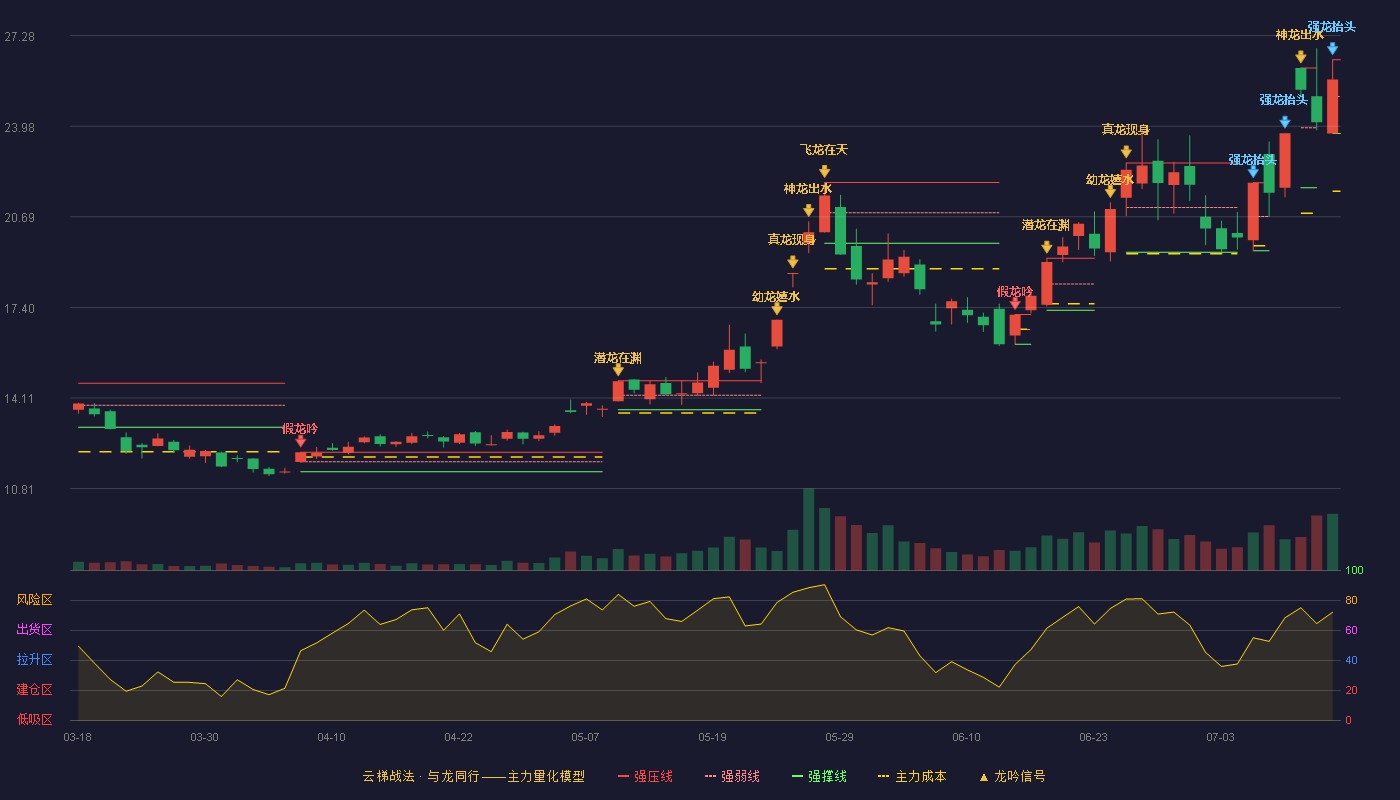Toggle the 龙吟信号 legend label
Screen dimensions: 1400x800
point(1020,776)
